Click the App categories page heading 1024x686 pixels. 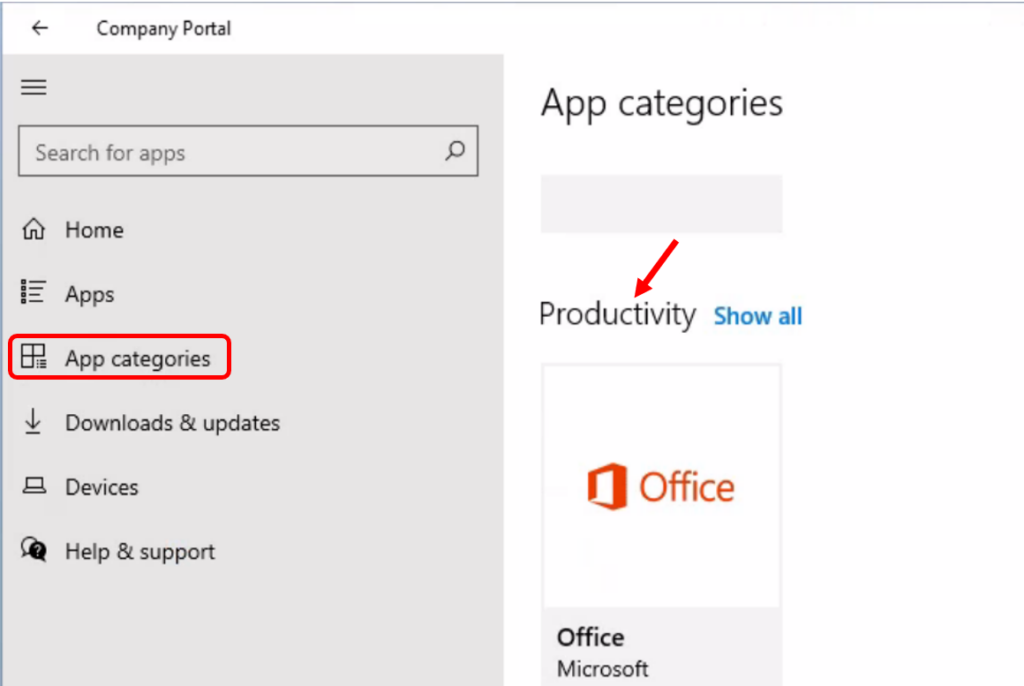click(662, 103)
